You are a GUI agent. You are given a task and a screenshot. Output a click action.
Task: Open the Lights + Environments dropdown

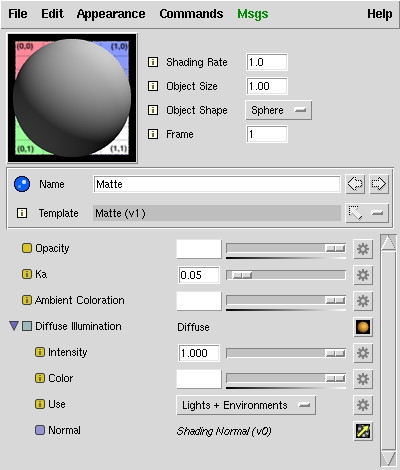click(x=246, y=405)
